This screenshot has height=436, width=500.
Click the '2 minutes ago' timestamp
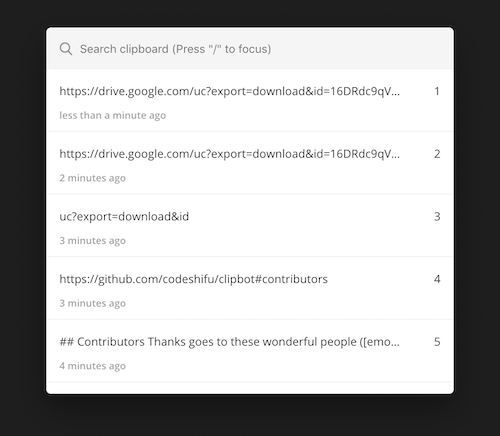pyautogui.click(x=93, y=178)
